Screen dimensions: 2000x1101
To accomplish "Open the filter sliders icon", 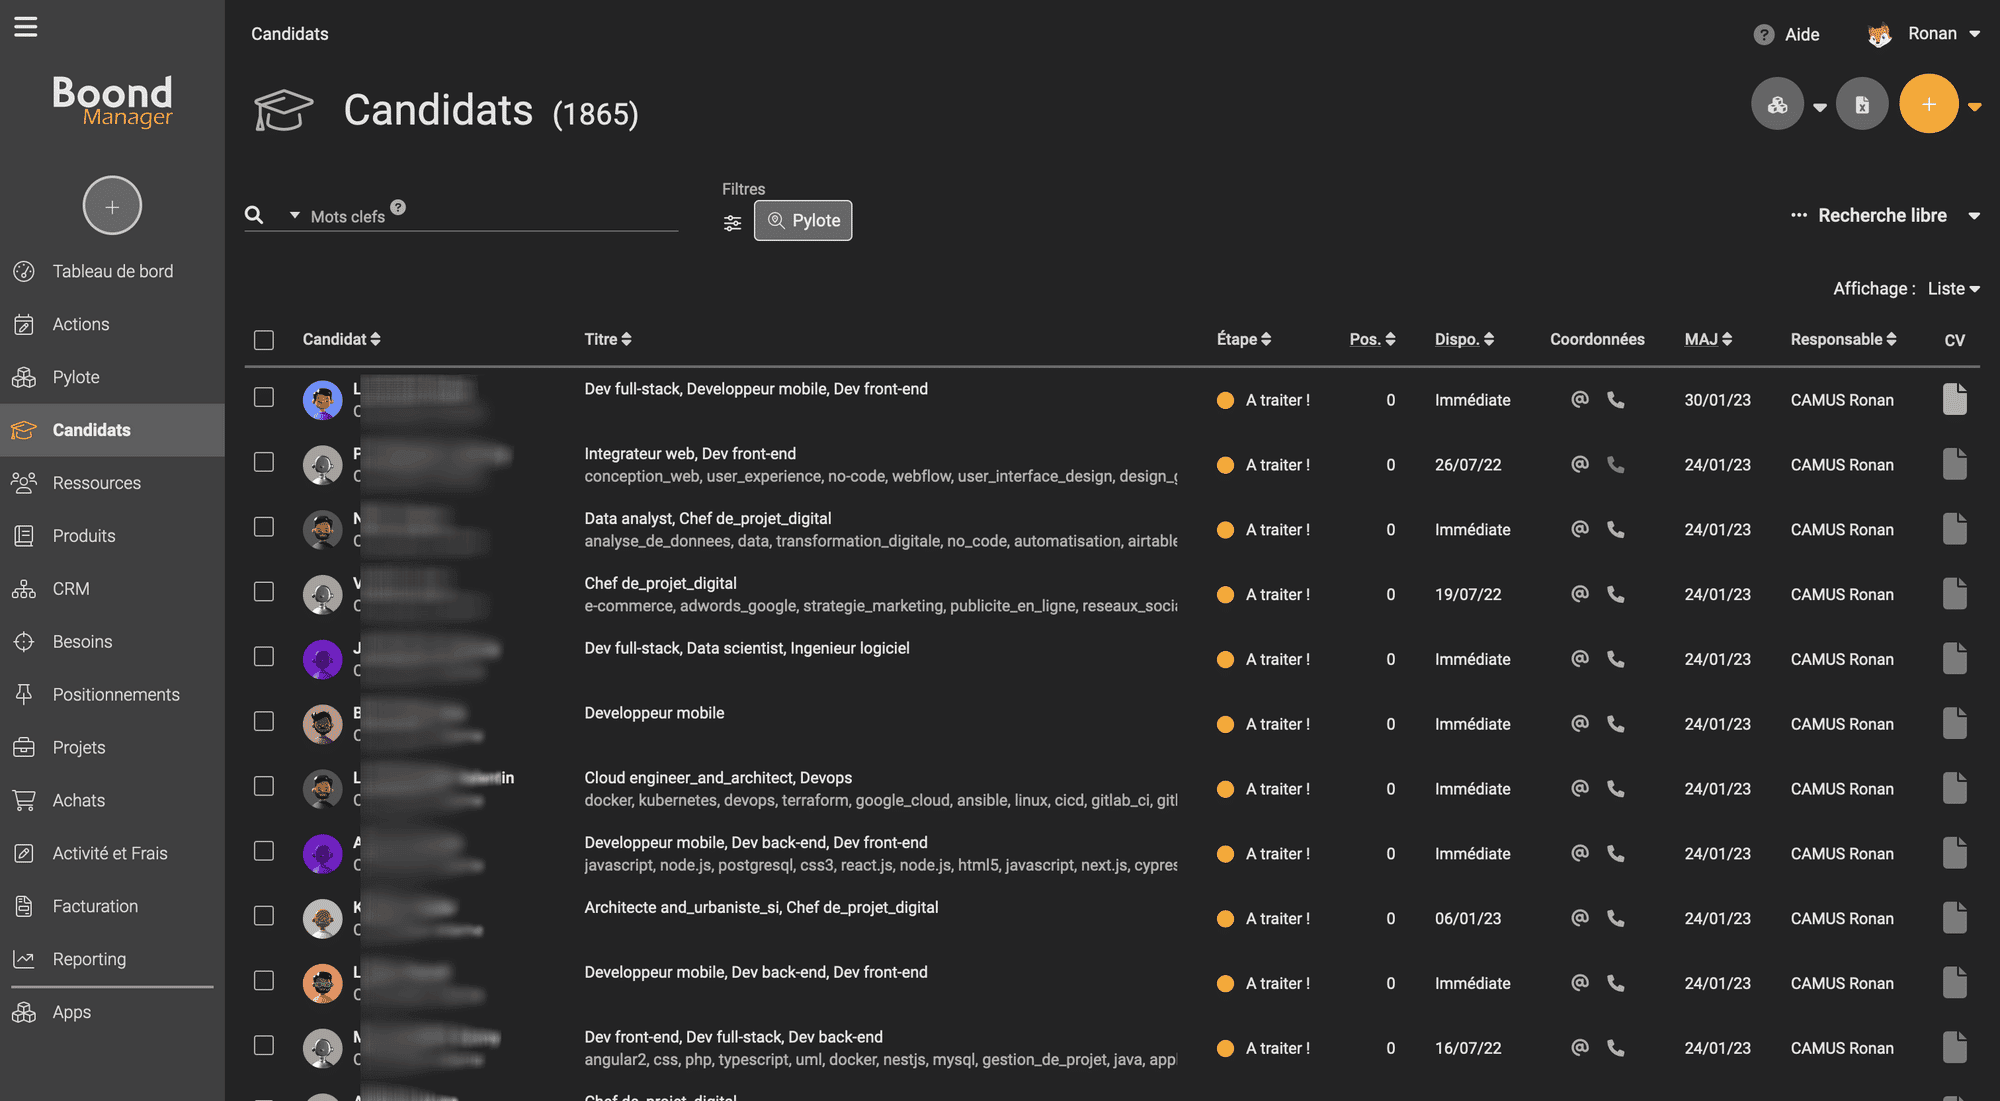I will pos(733,223).
